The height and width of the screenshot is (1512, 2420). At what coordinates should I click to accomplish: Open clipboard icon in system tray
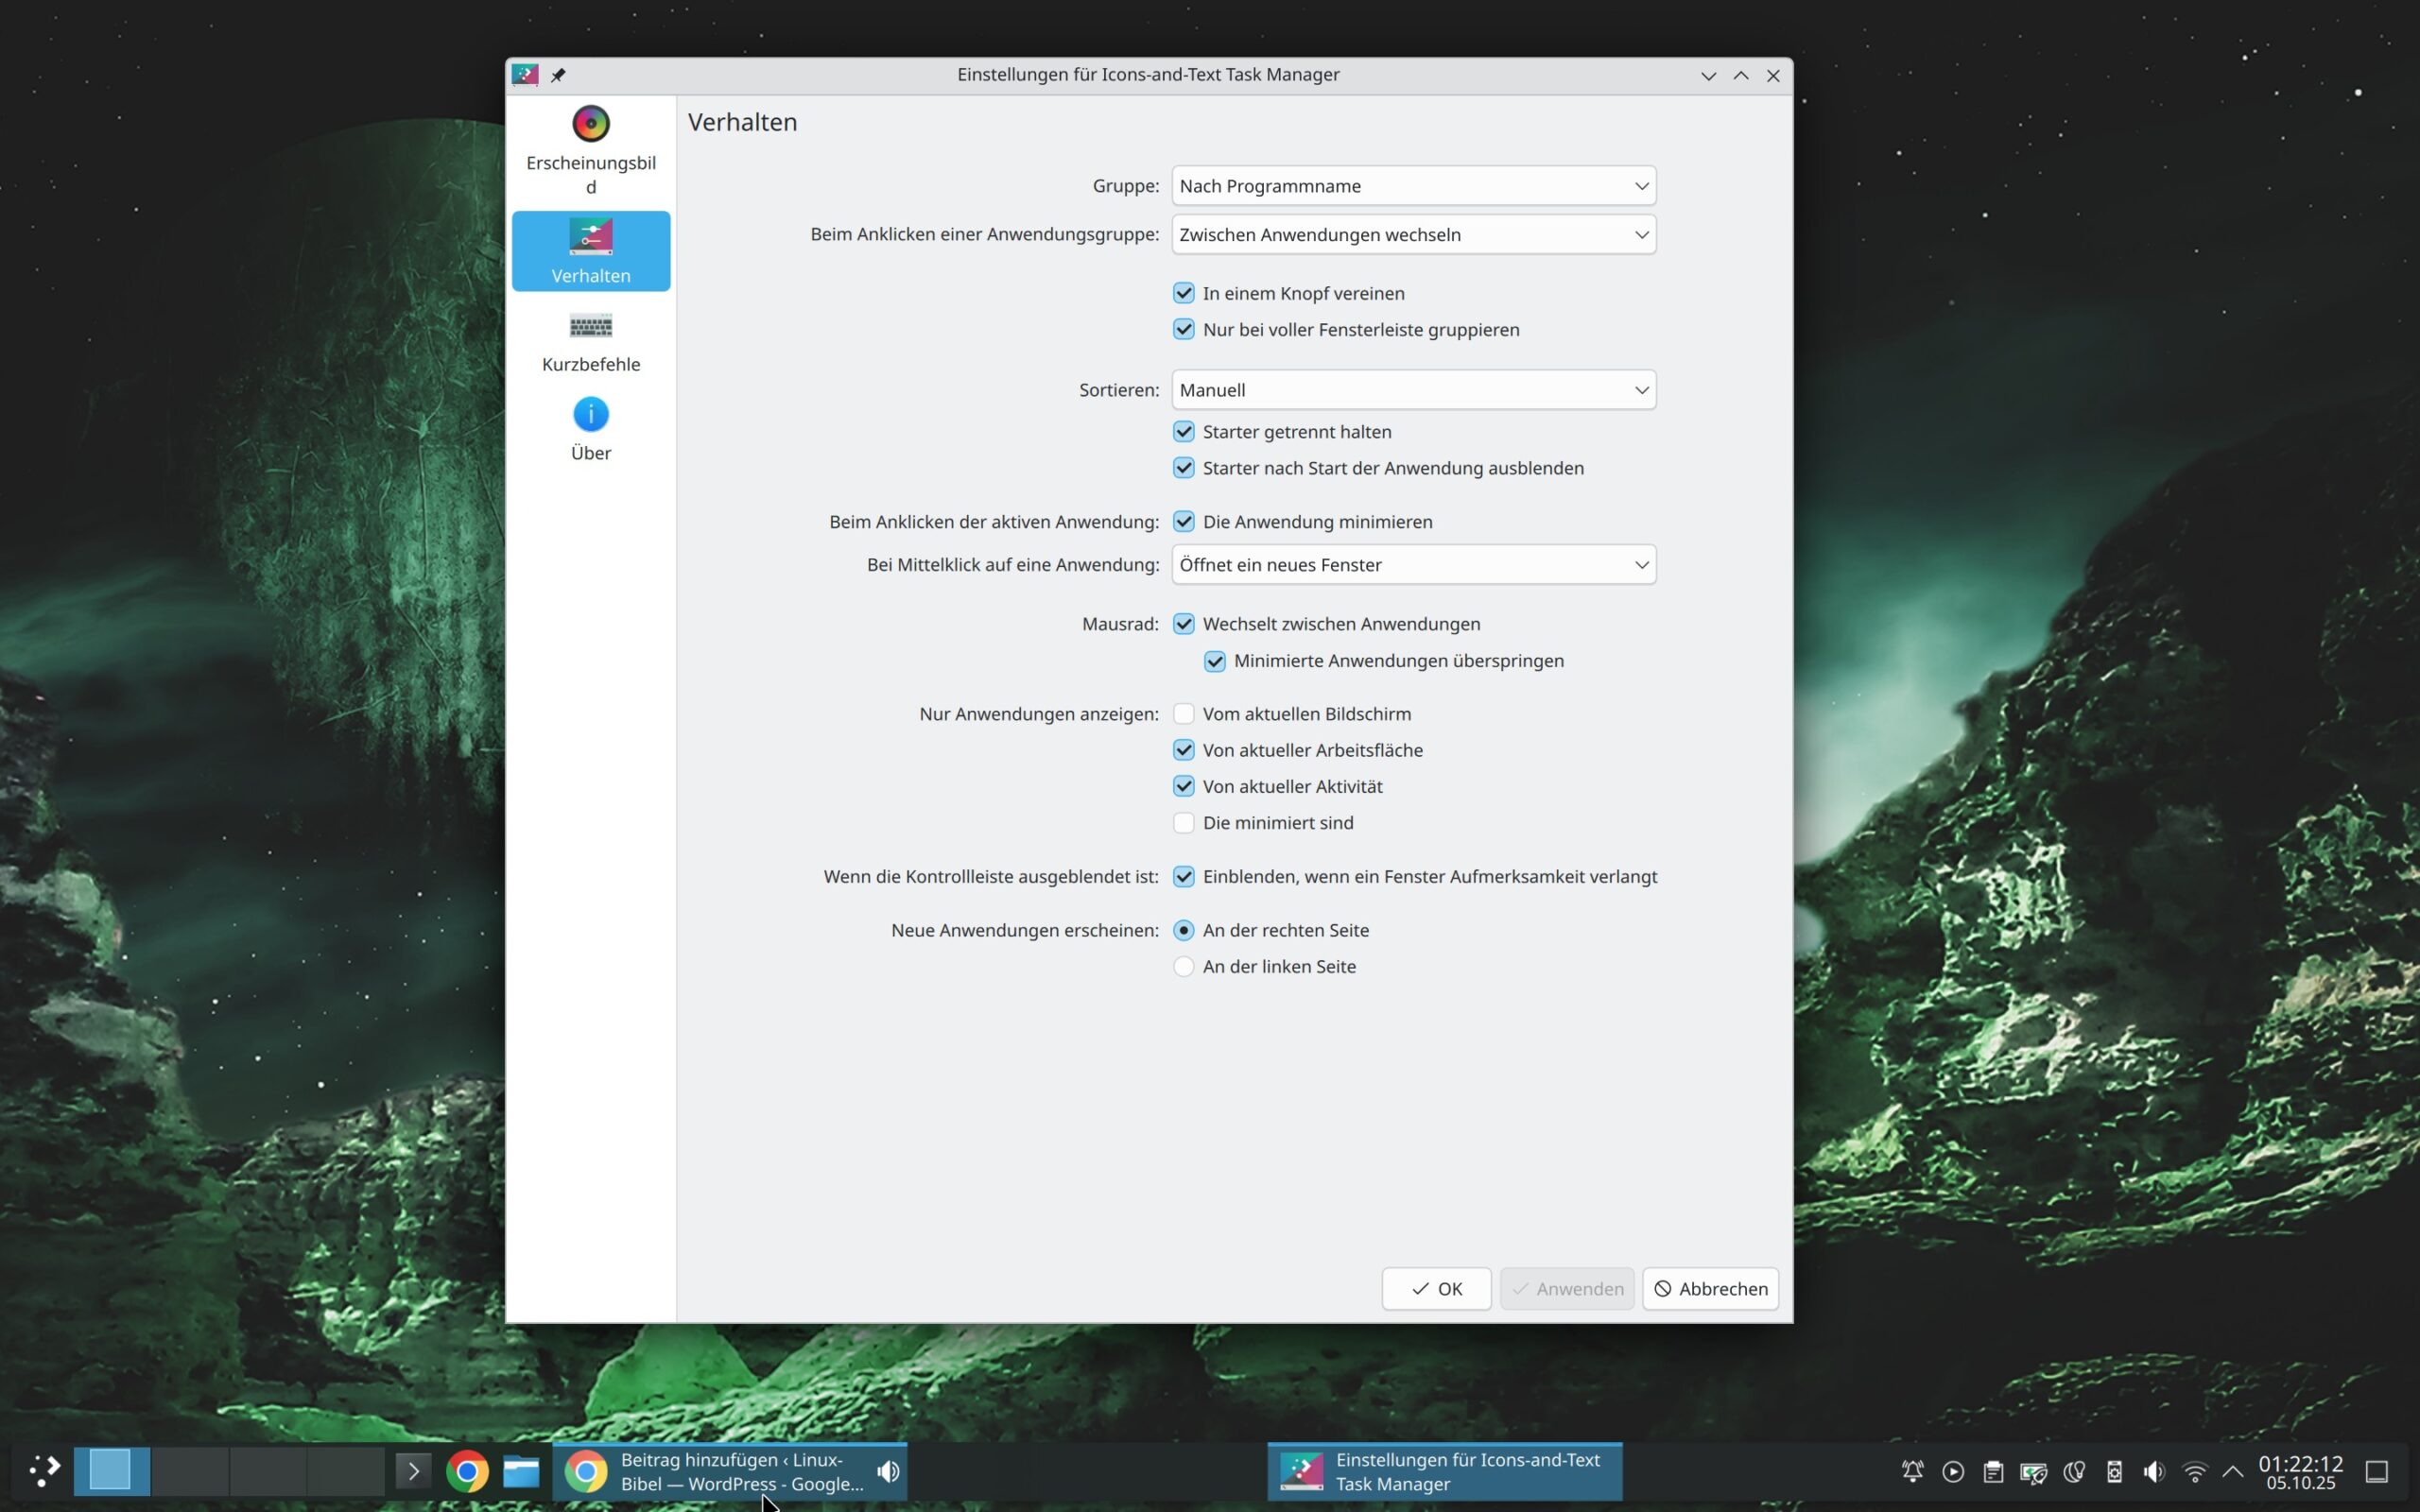click(x=1993, y=1471)
